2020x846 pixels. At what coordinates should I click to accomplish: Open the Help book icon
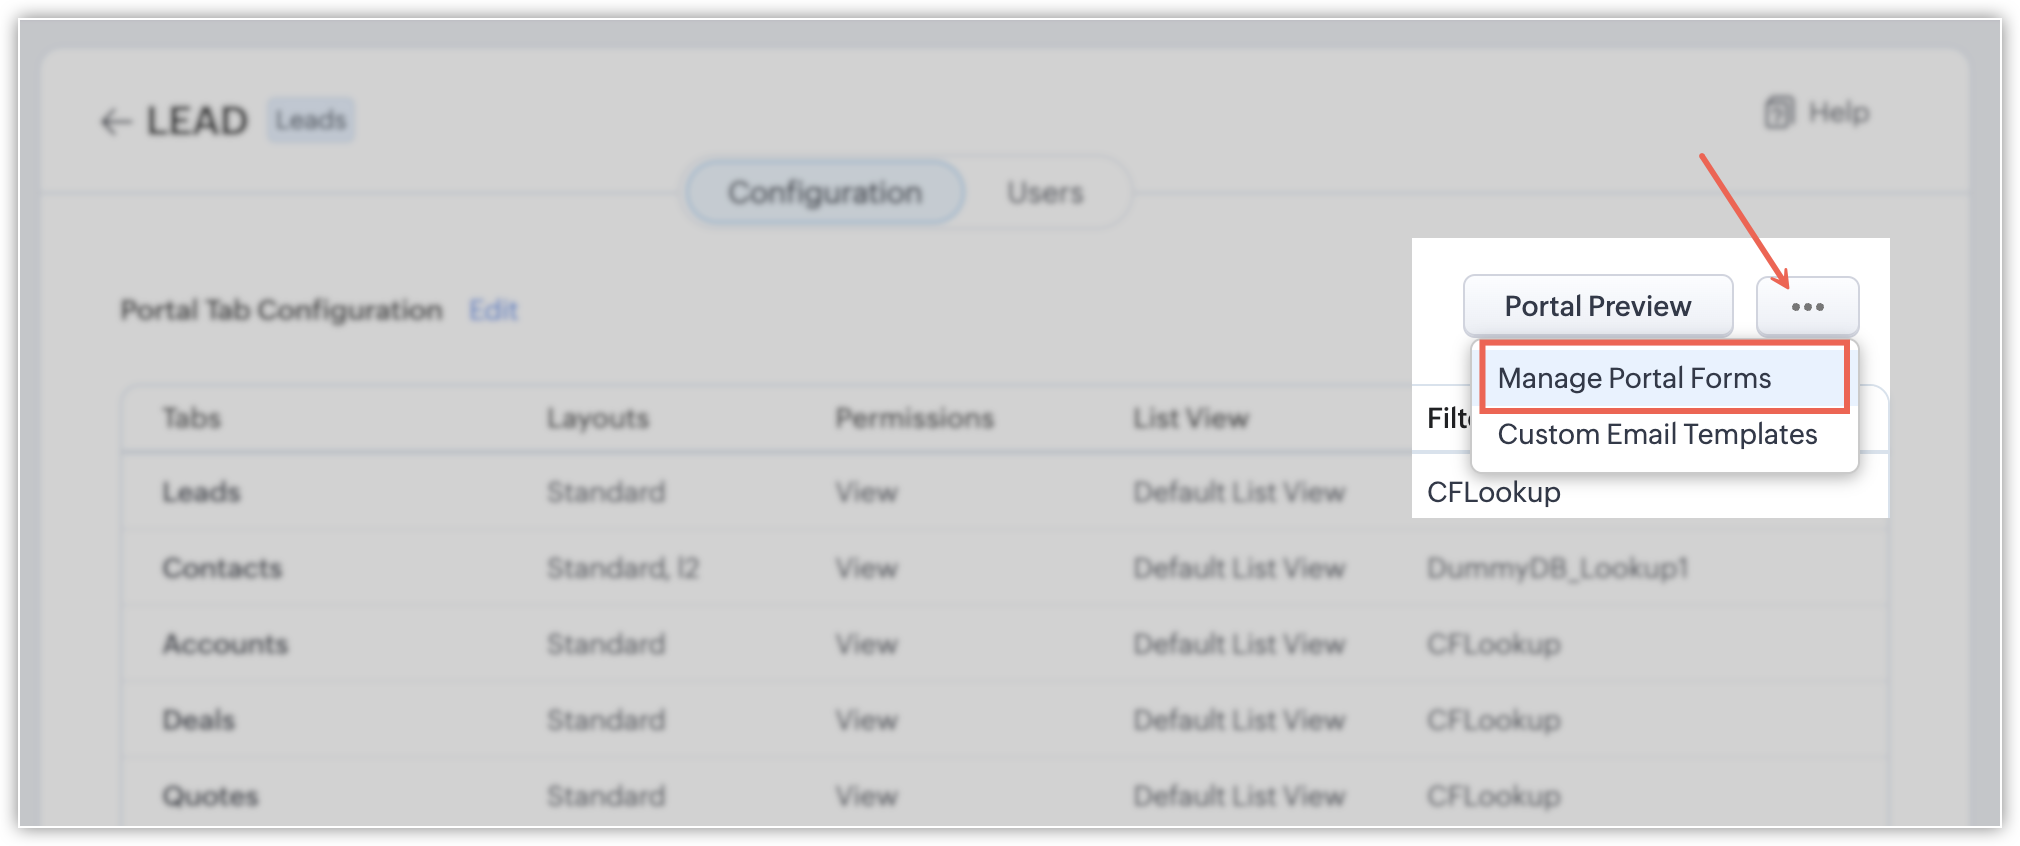1779,112
